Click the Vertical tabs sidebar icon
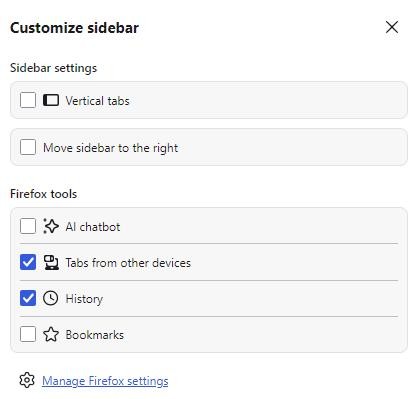The width and height of the screenshot is (414, 399). (x=51, y=100)
